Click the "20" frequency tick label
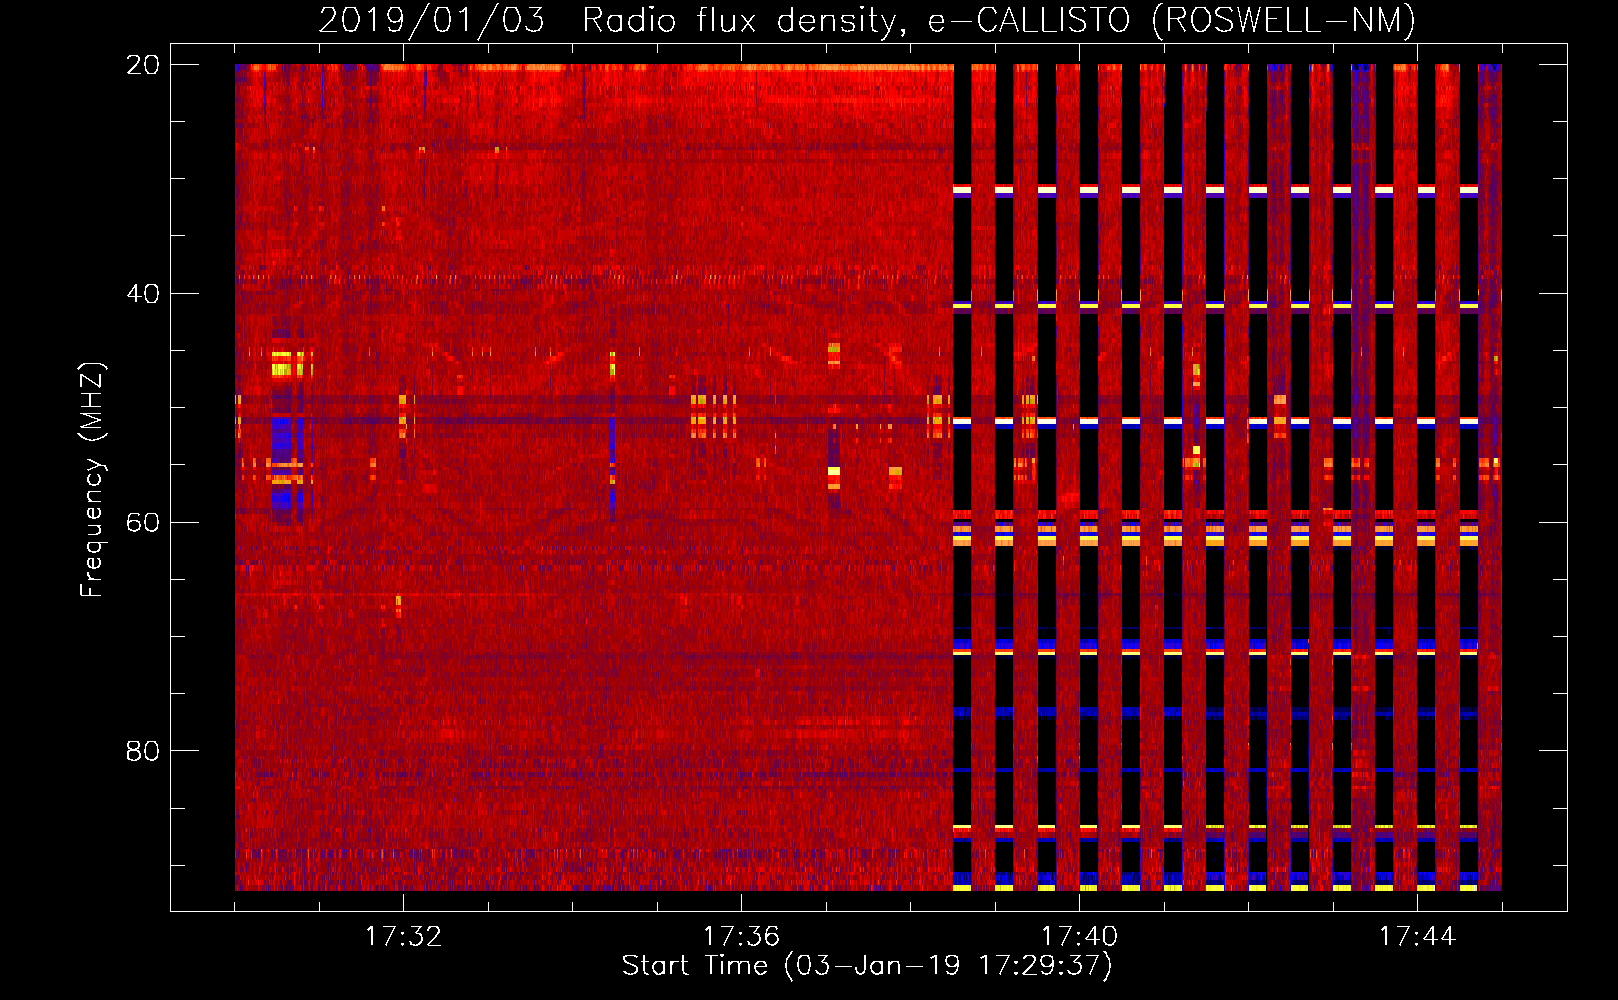 click(x=142, y=65)
